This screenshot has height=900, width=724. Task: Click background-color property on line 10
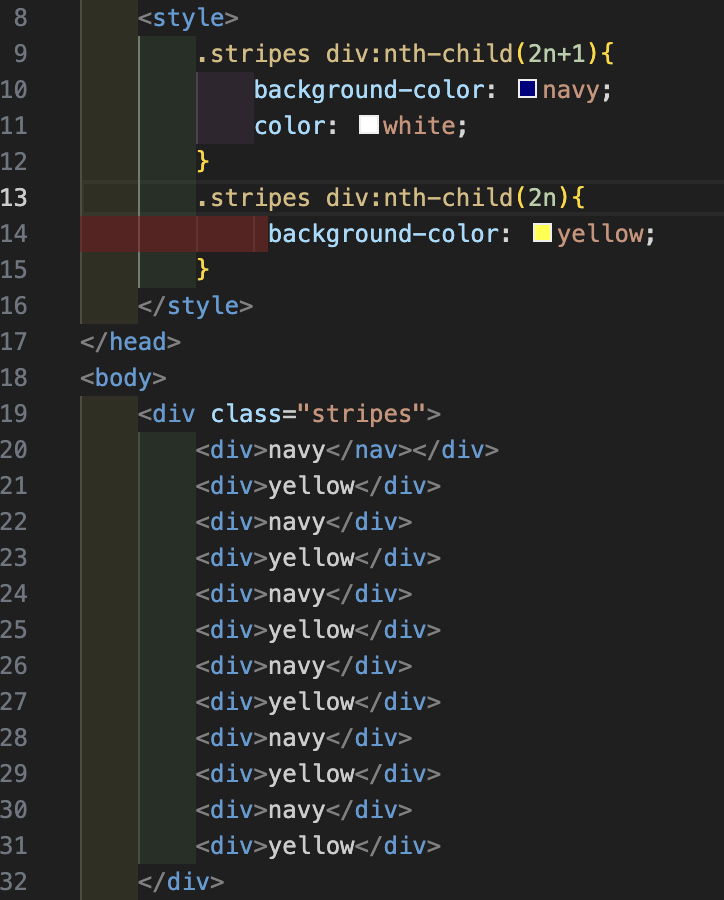coord(375,90)
